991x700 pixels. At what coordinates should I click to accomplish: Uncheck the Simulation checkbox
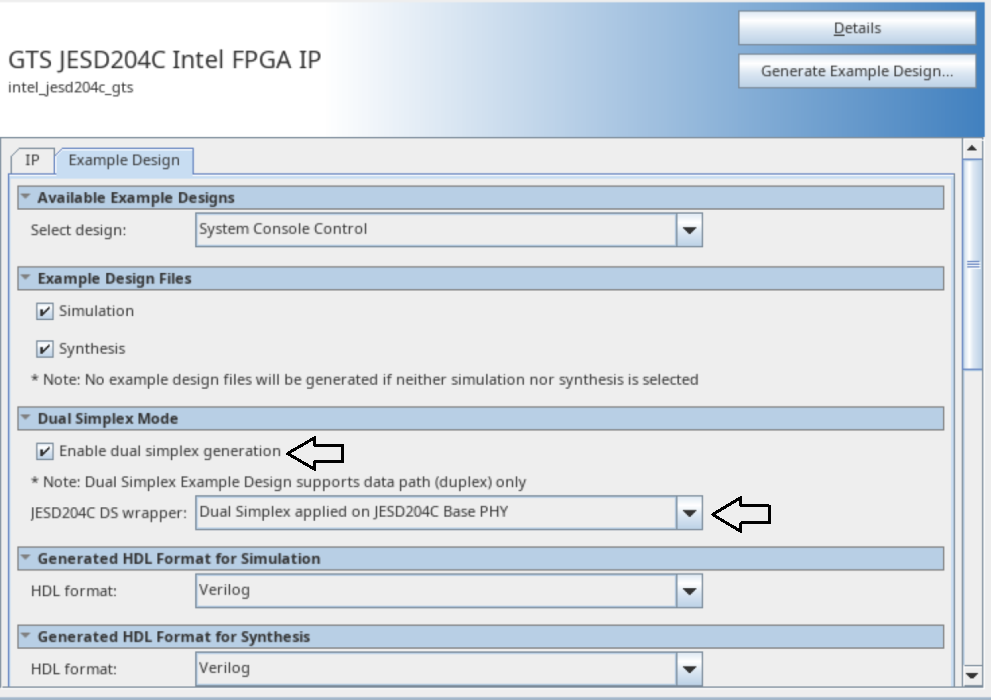coord(44,312)
